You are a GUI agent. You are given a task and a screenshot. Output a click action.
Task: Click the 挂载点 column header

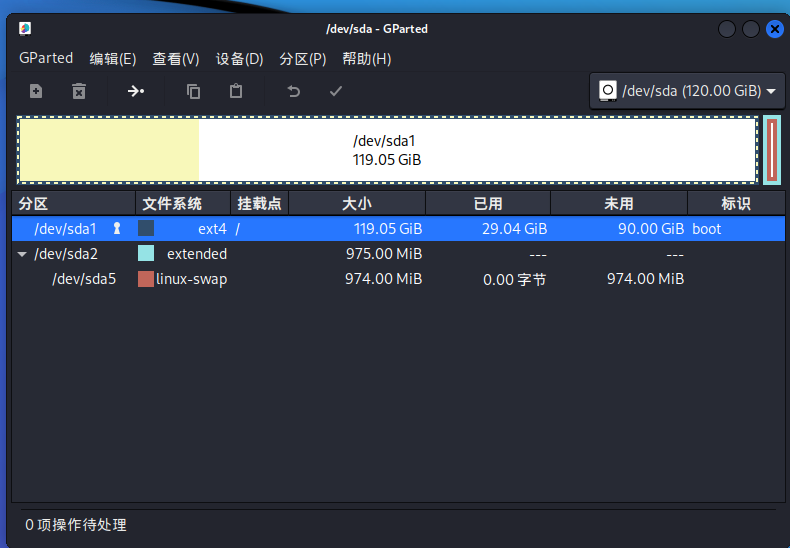point(259,203)
